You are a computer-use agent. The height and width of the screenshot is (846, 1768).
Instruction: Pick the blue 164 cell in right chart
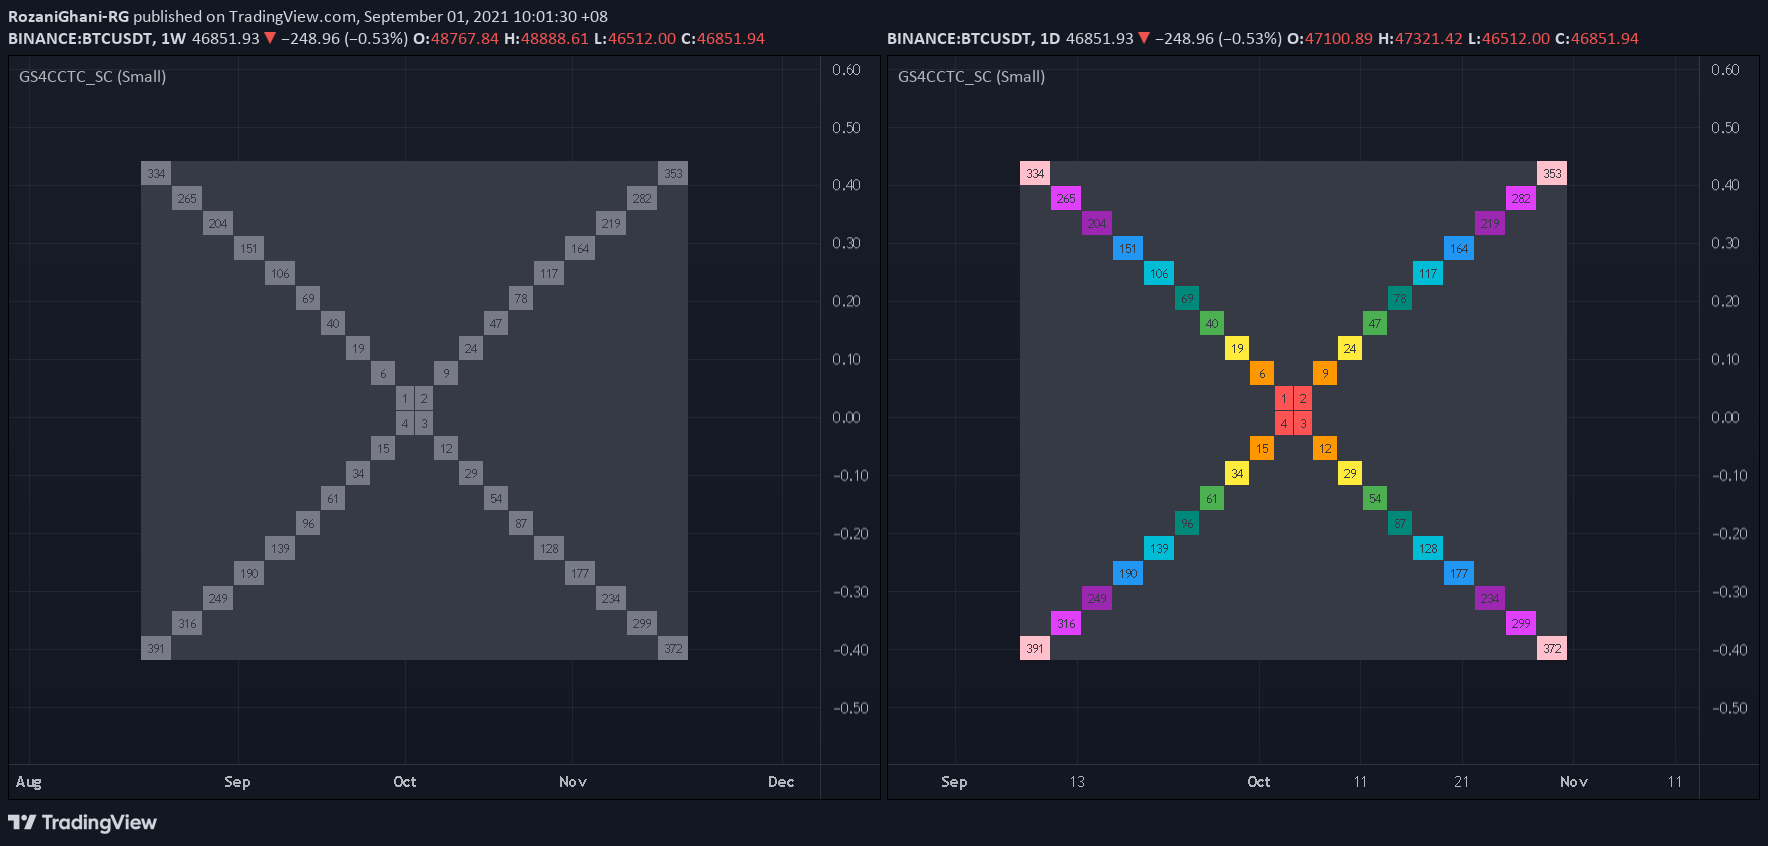pos(1459,248)
